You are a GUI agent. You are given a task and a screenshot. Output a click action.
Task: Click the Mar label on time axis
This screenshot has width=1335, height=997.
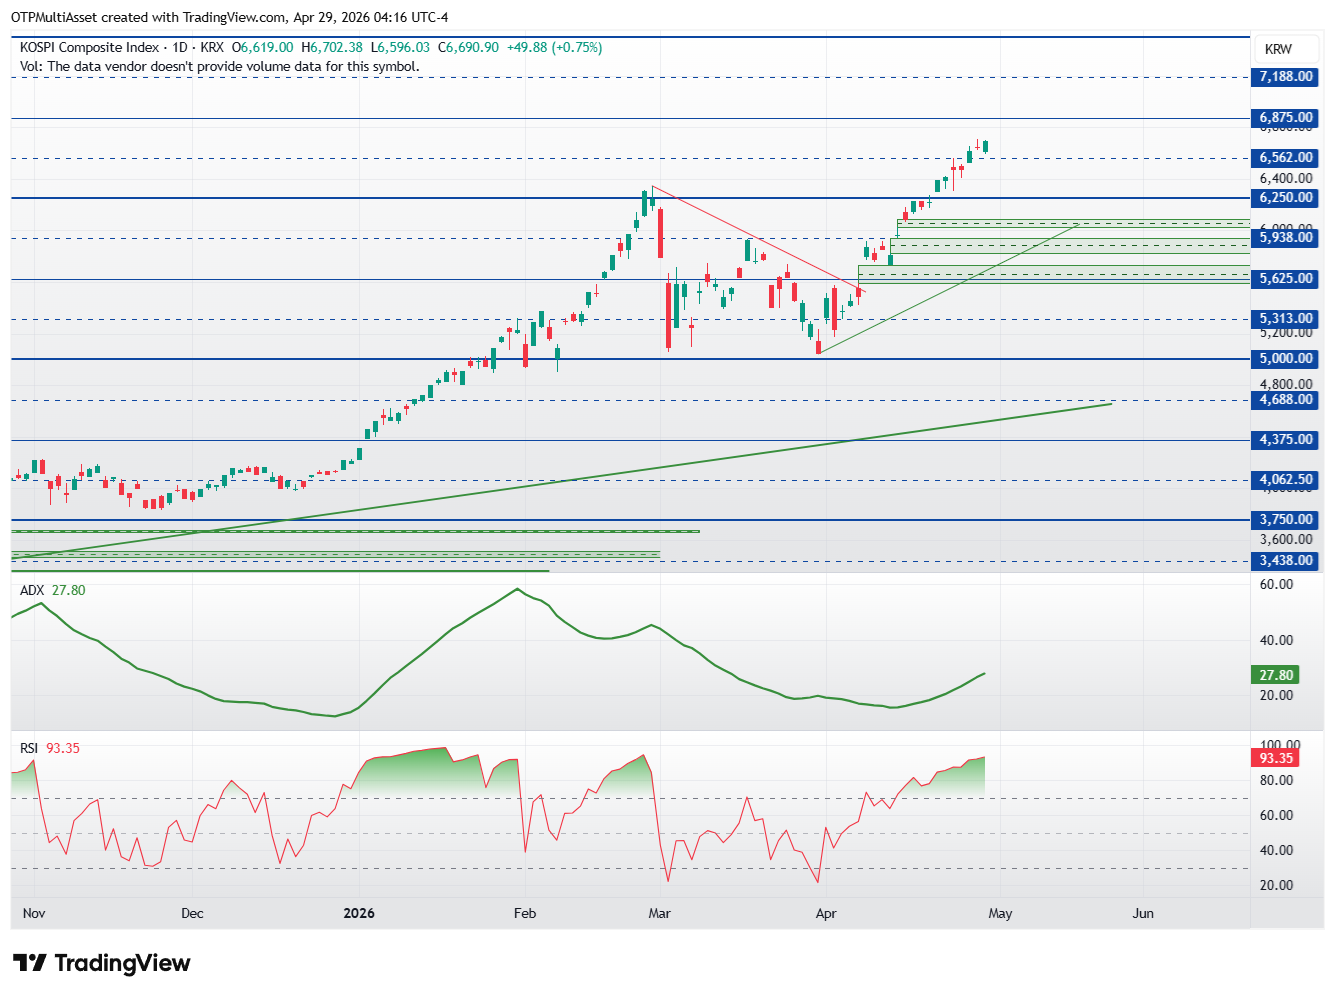pyautogui.click(x=659, y=913)
